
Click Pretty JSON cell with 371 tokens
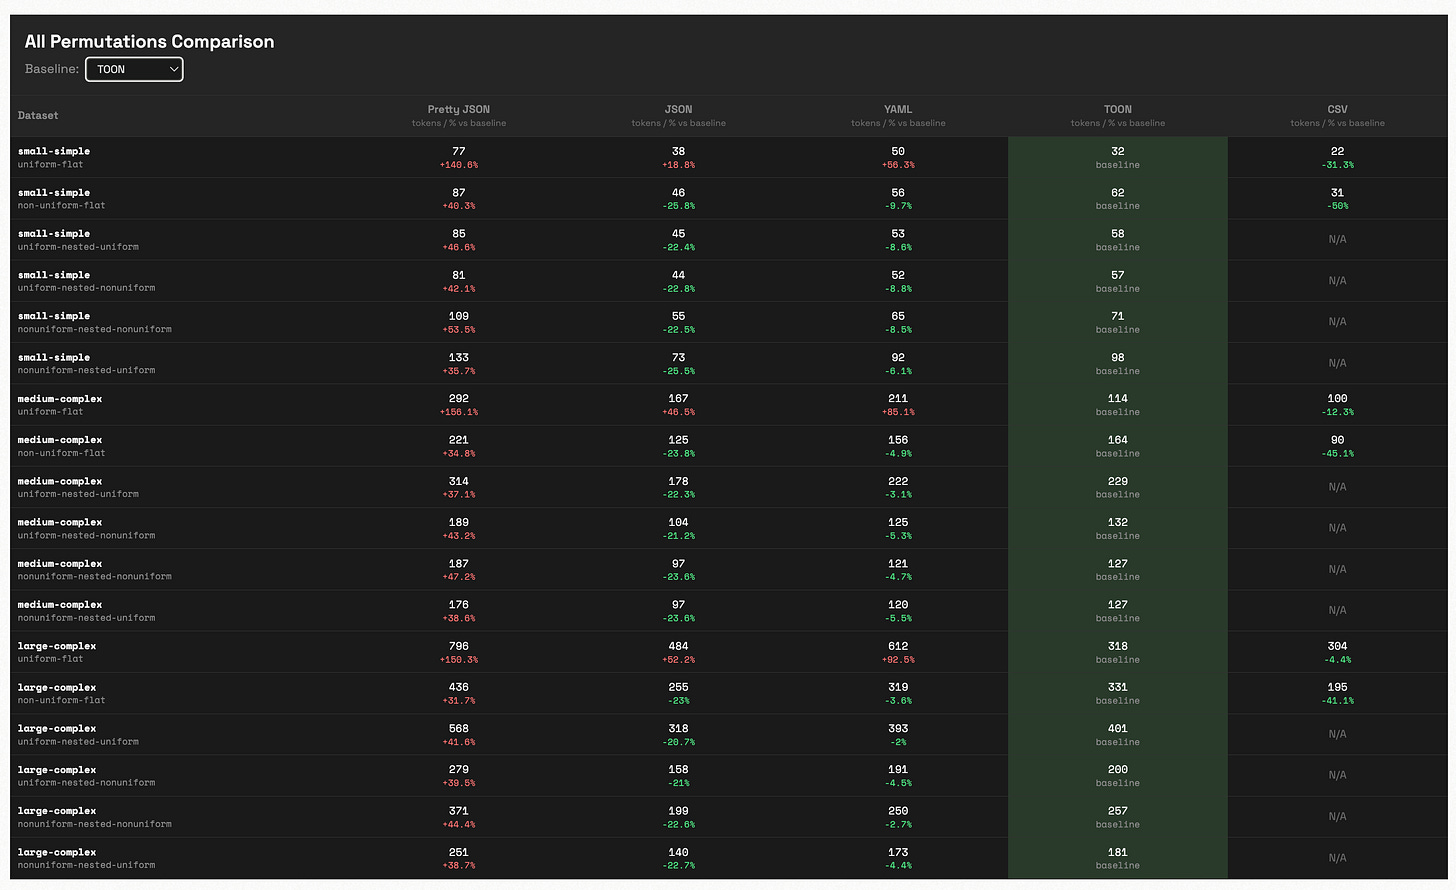point(459,817)
